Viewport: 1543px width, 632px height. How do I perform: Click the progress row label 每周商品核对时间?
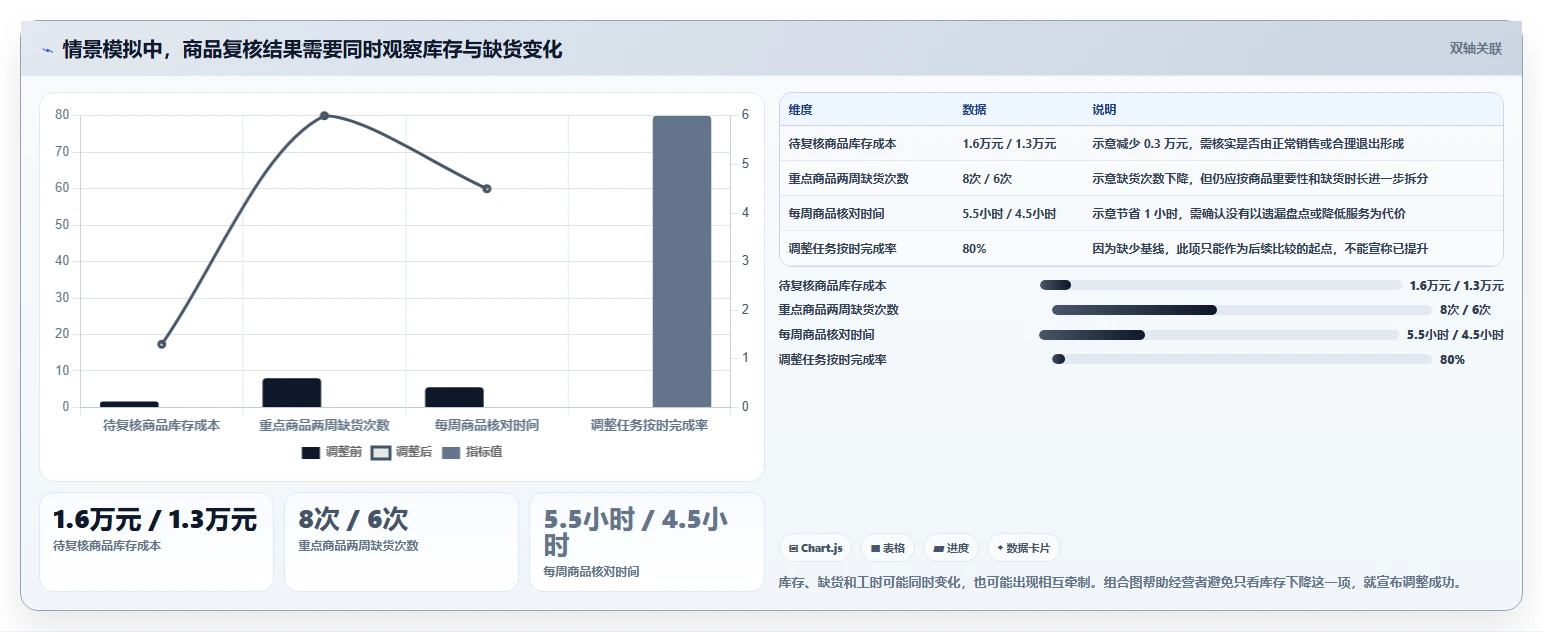825,335
